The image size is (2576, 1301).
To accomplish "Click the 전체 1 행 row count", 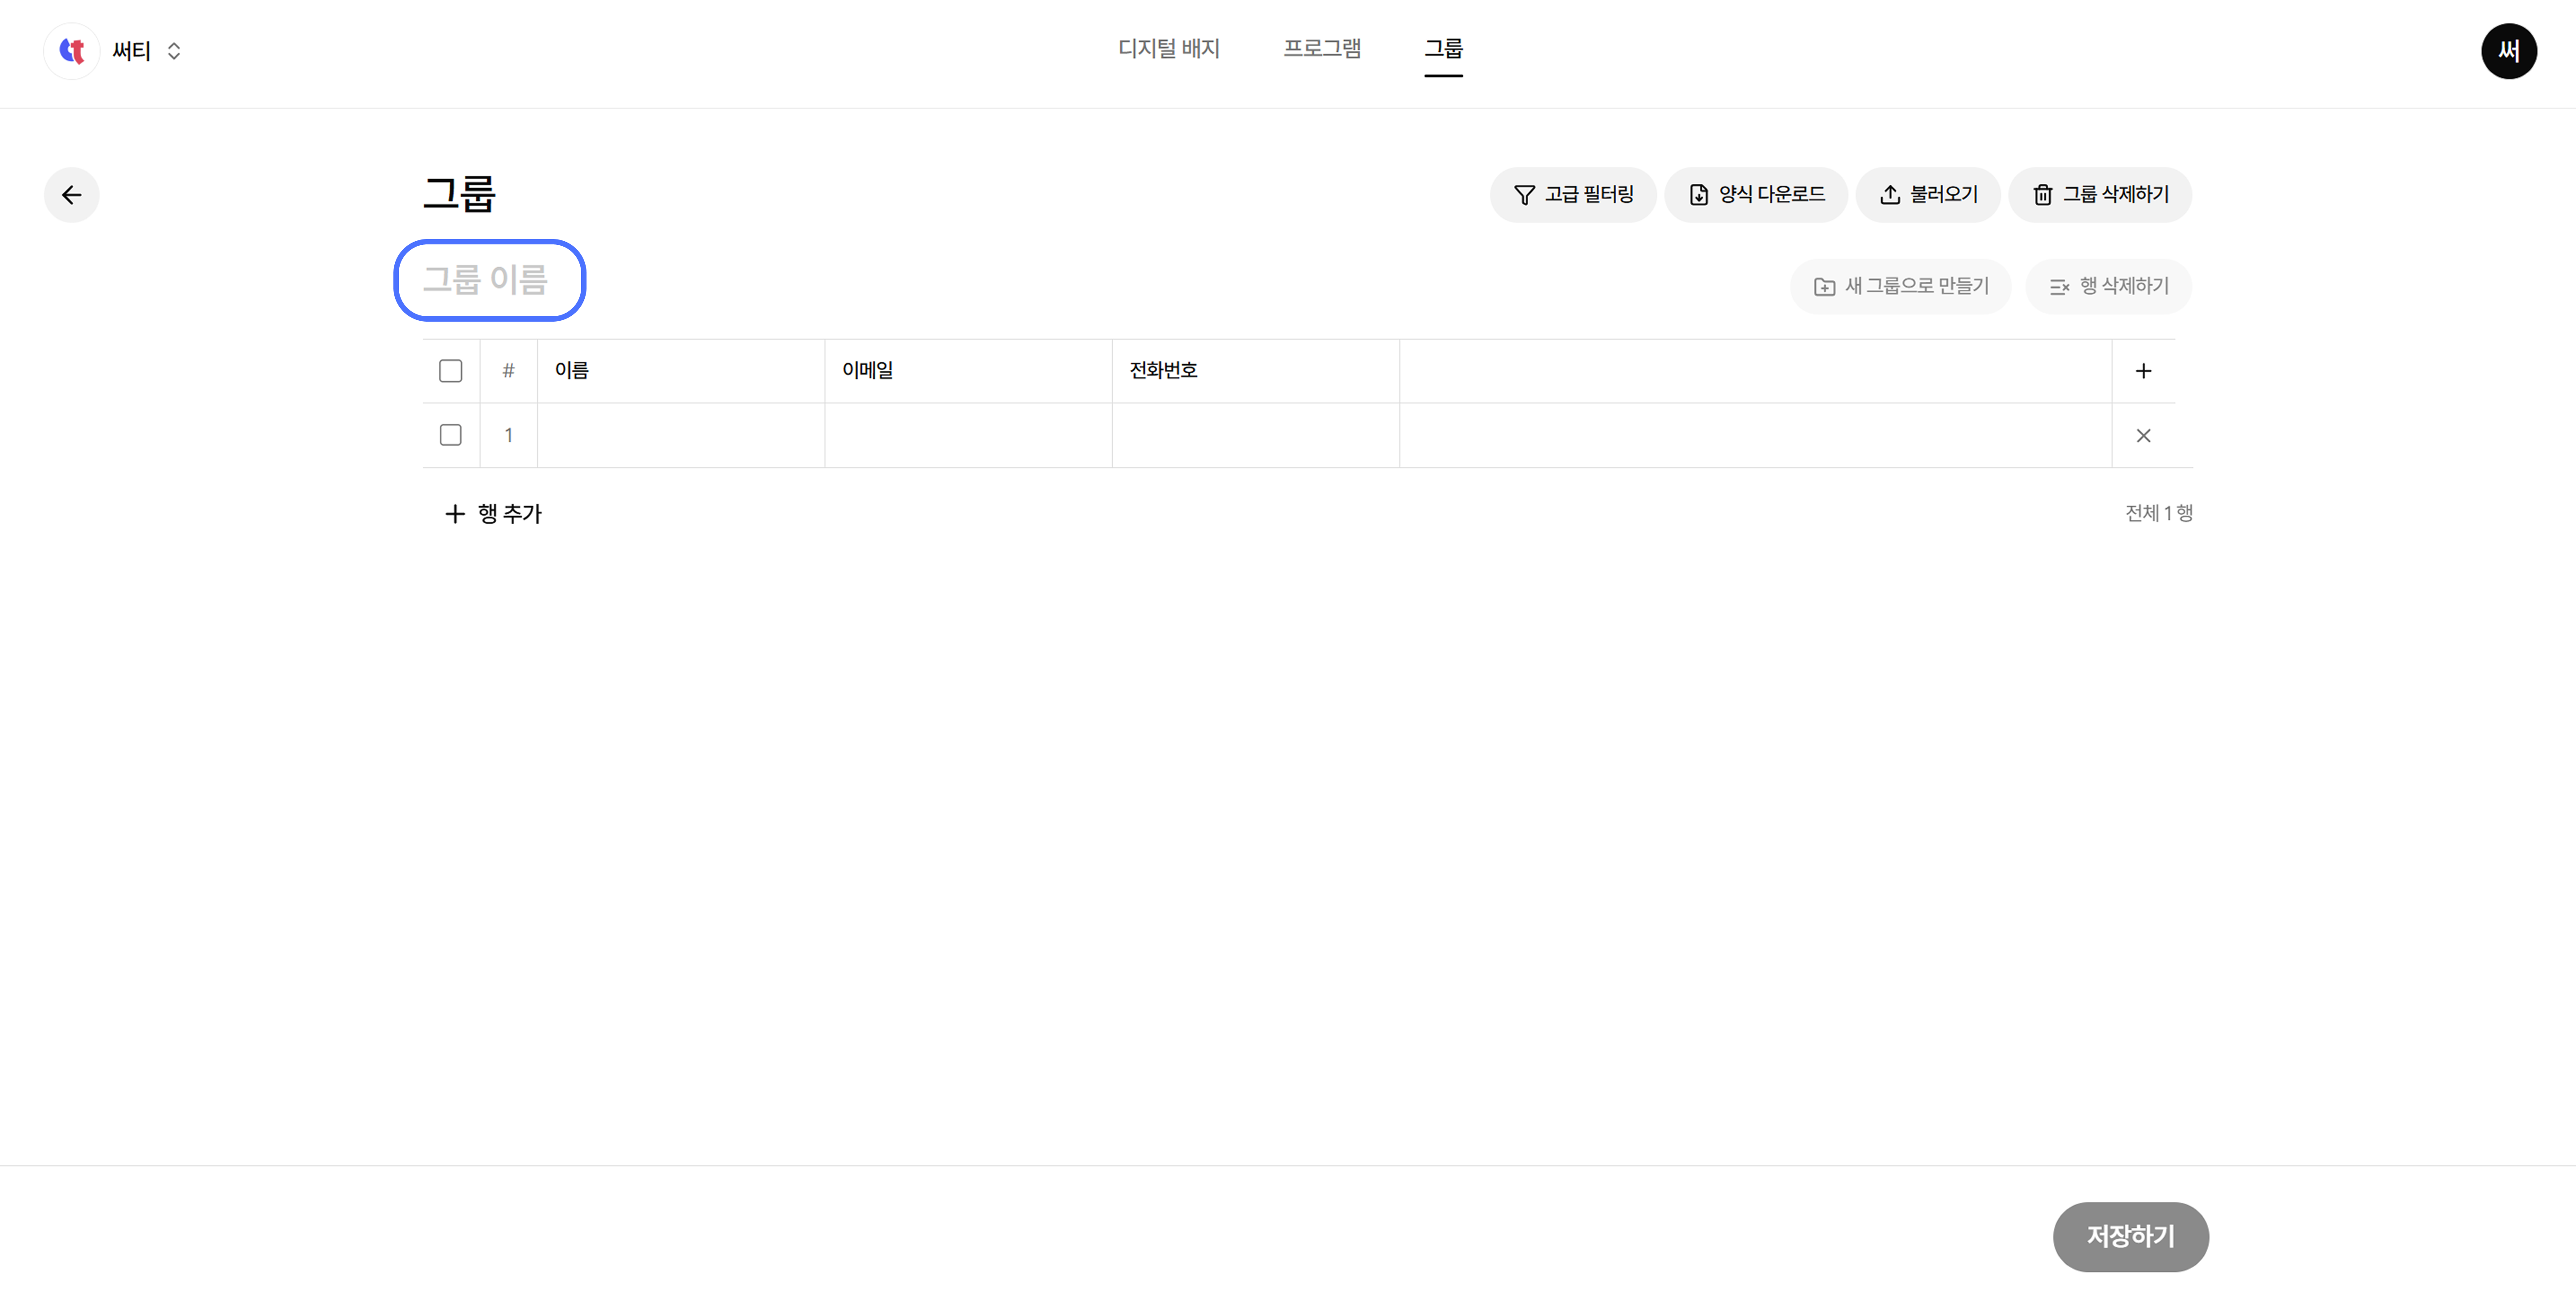I will (x=2158, y=513).
